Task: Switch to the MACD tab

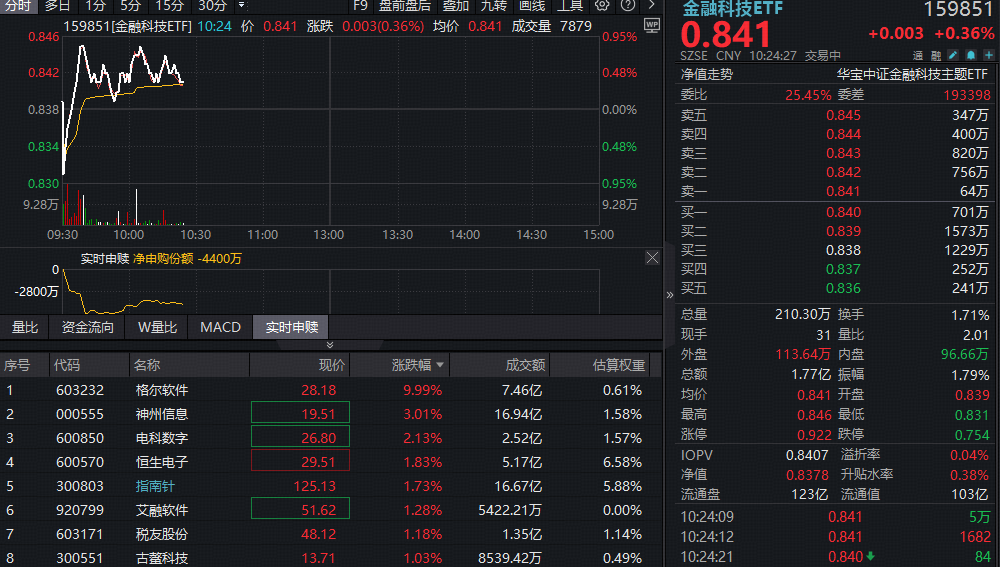Action: (220, 327)
